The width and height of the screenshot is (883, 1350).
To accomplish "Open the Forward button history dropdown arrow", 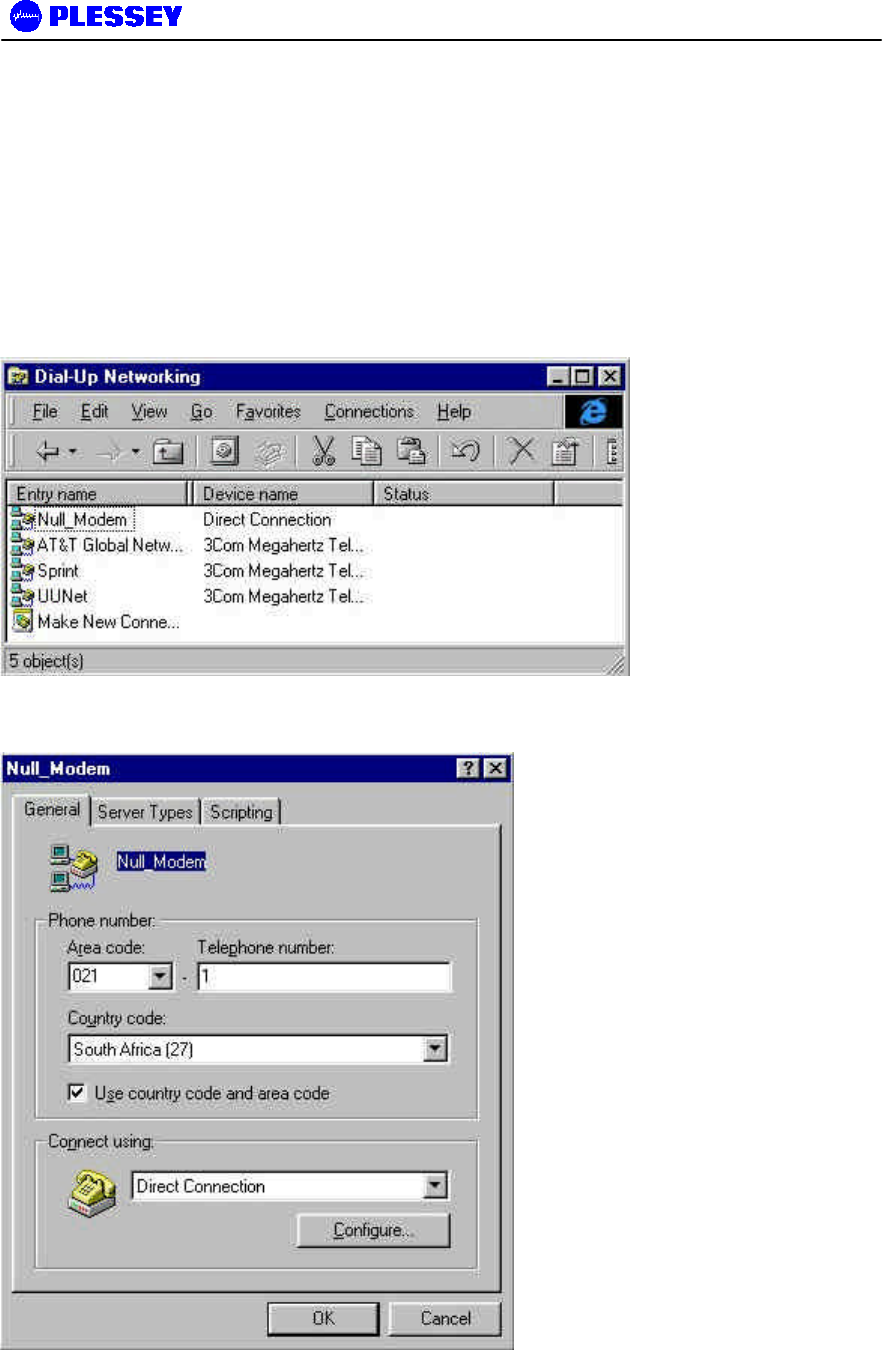I will click(x=135, y=452).
